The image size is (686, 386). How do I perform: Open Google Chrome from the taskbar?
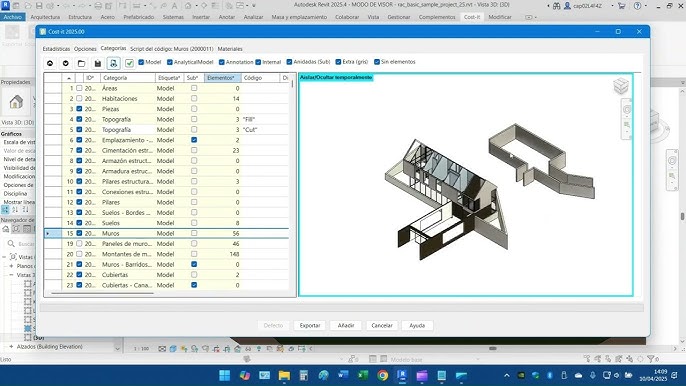point(382,375)
